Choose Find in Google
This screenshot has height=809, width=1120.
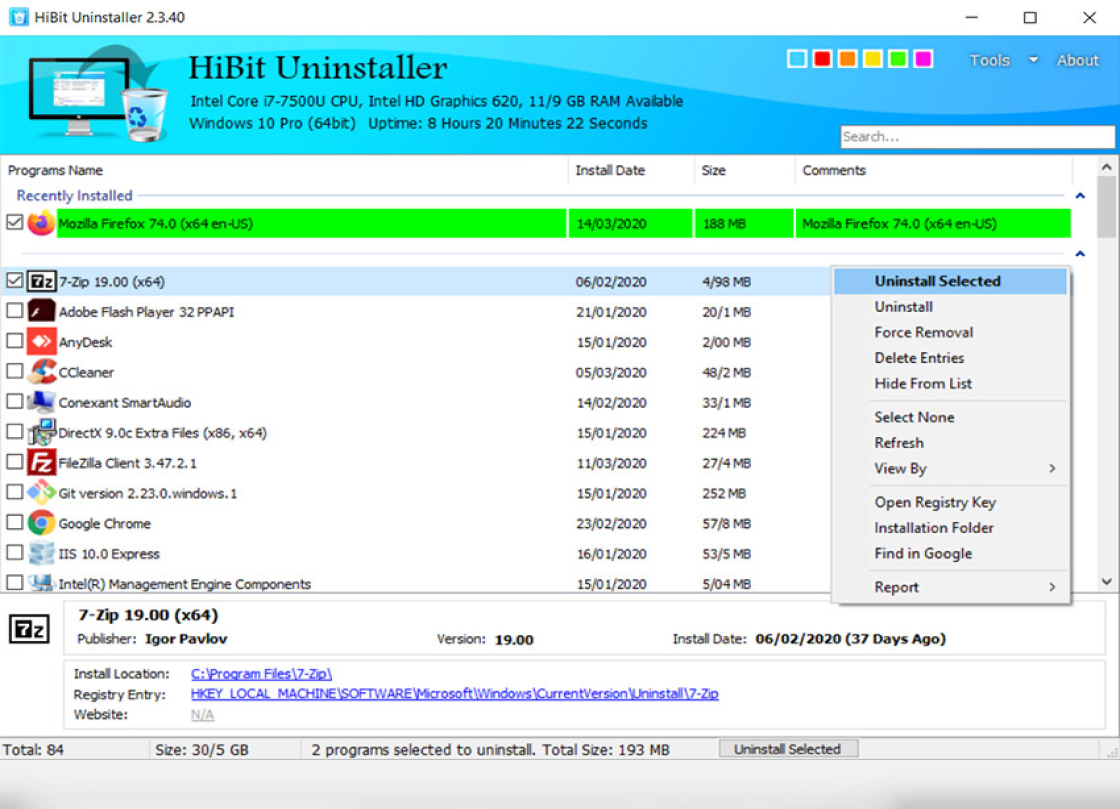951,553
